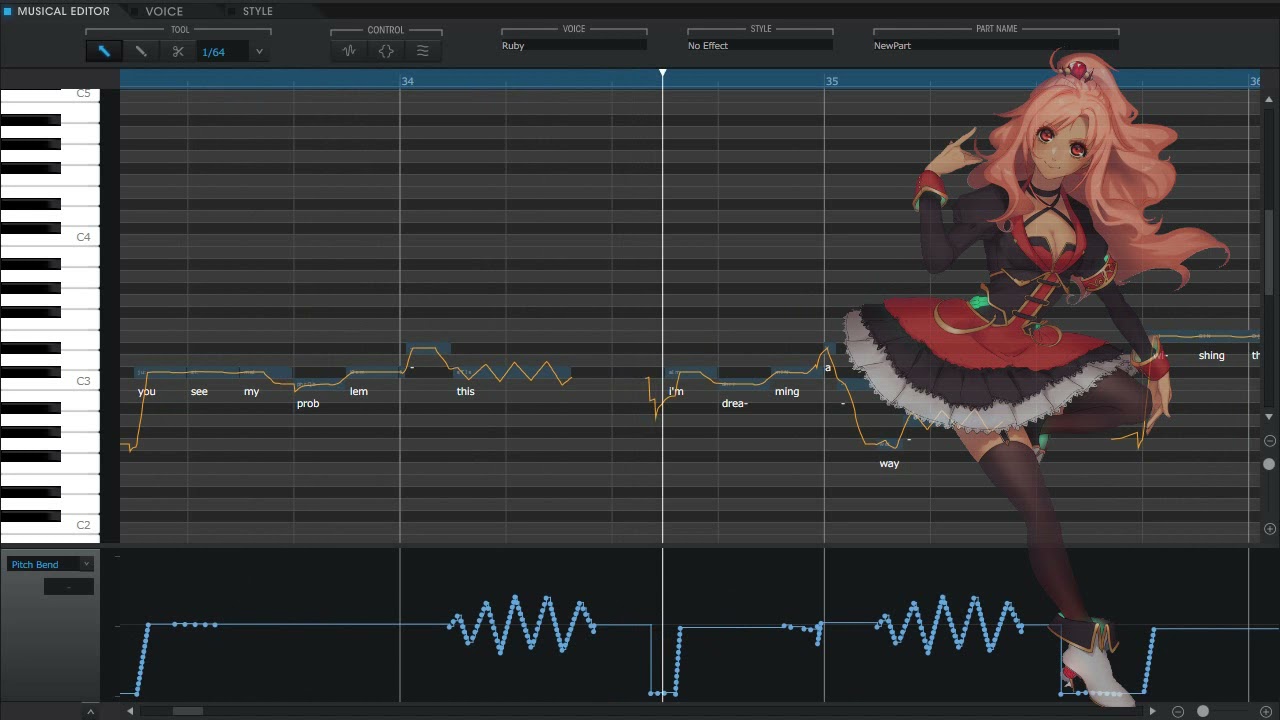Click measure 34 on the ruler
The image size is (1280, 720).
coord(407,81)
